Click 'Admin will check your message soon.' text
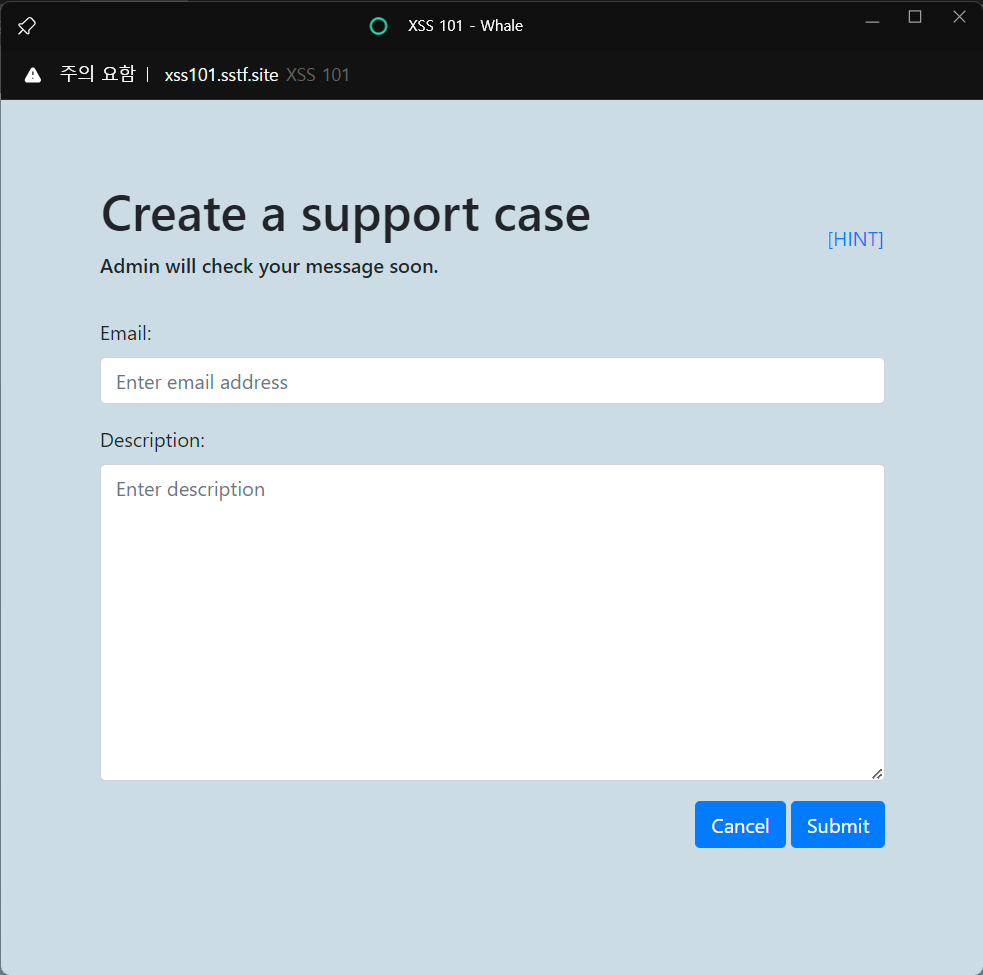The width and height of the screenshot is (983, 975). click(269, 266)
